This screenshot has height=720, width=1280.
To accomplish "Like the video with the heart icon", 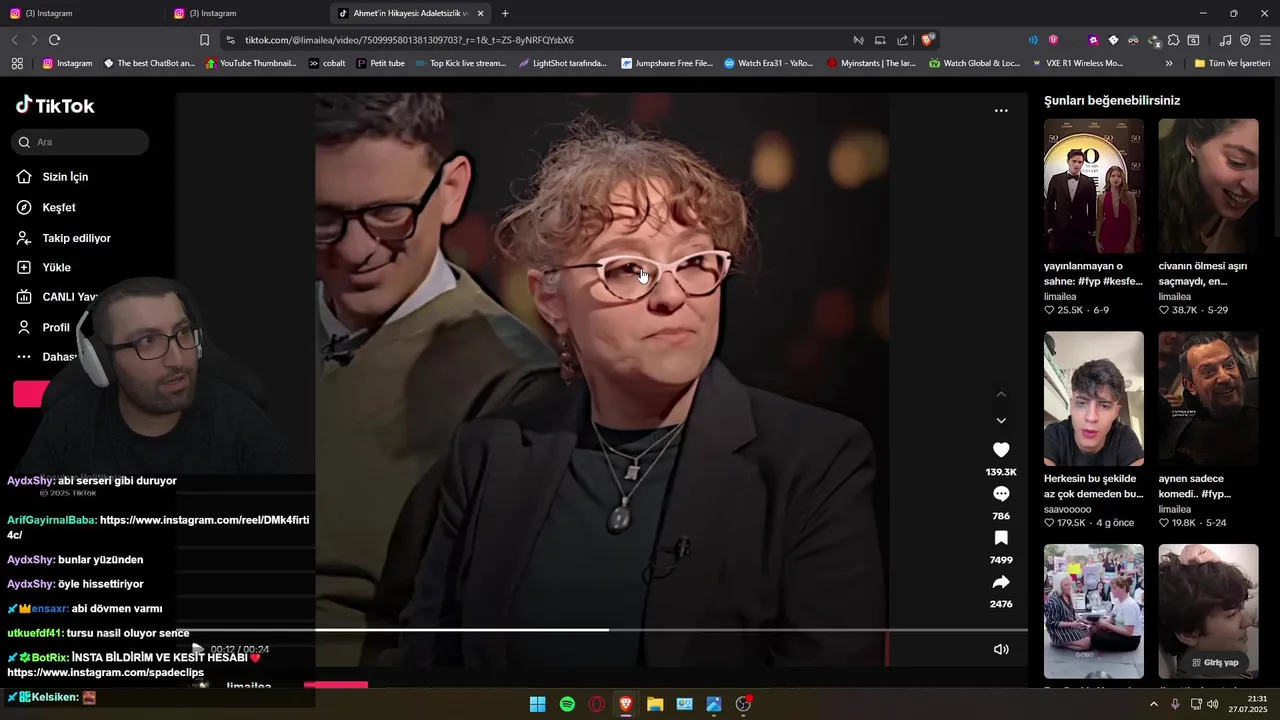I will [1001, 450].
